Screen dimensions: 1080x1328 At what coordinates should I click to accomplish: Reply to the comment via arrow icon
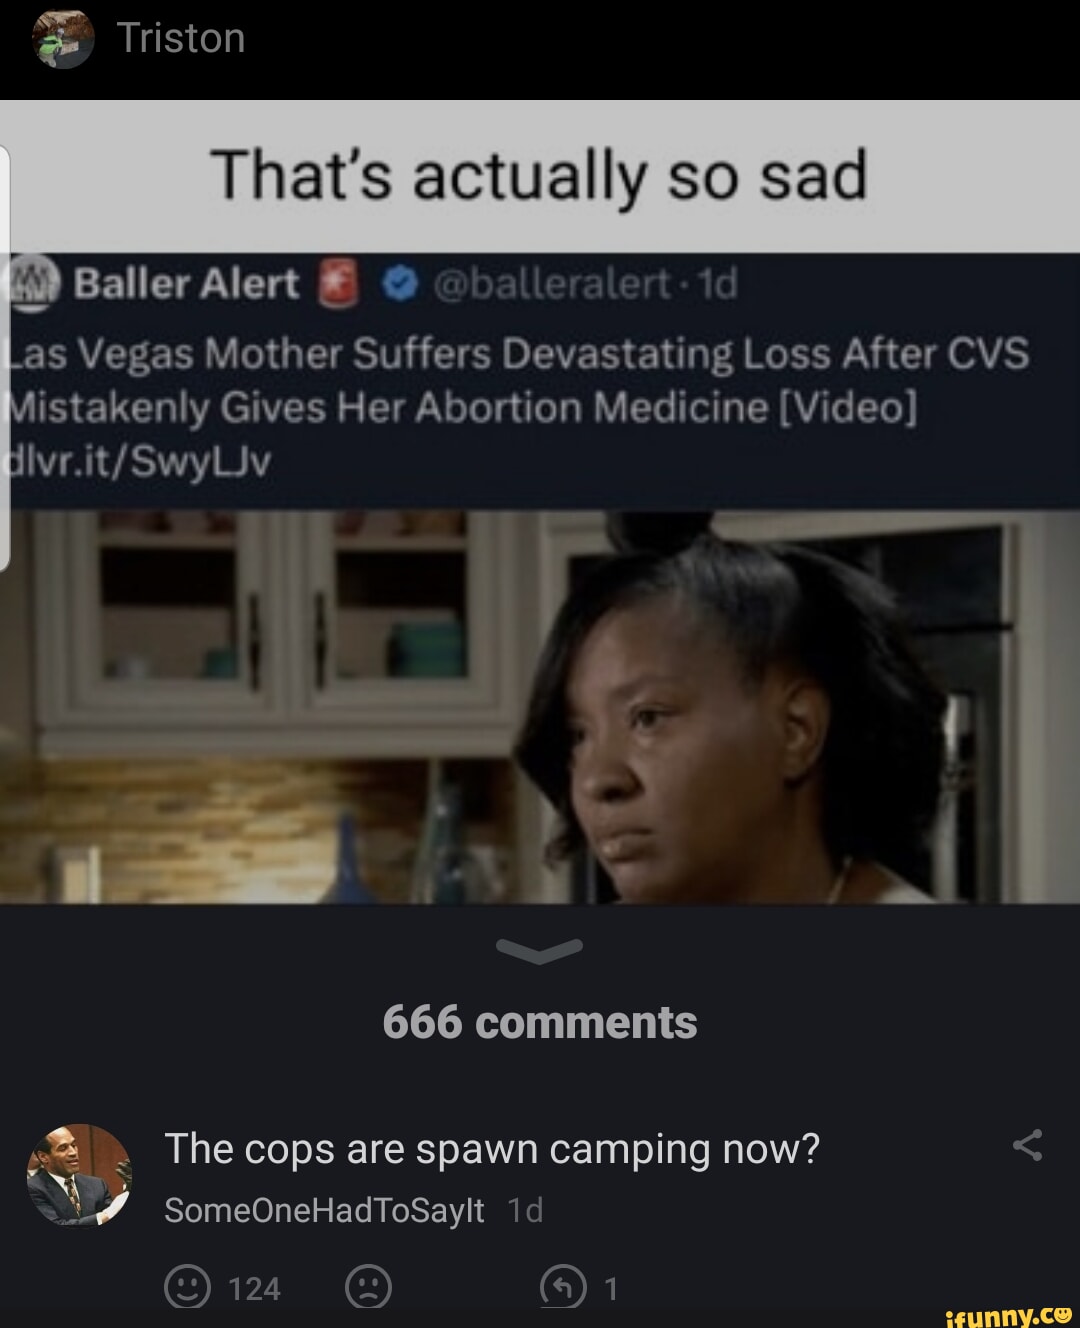(x=562, y=1288)
